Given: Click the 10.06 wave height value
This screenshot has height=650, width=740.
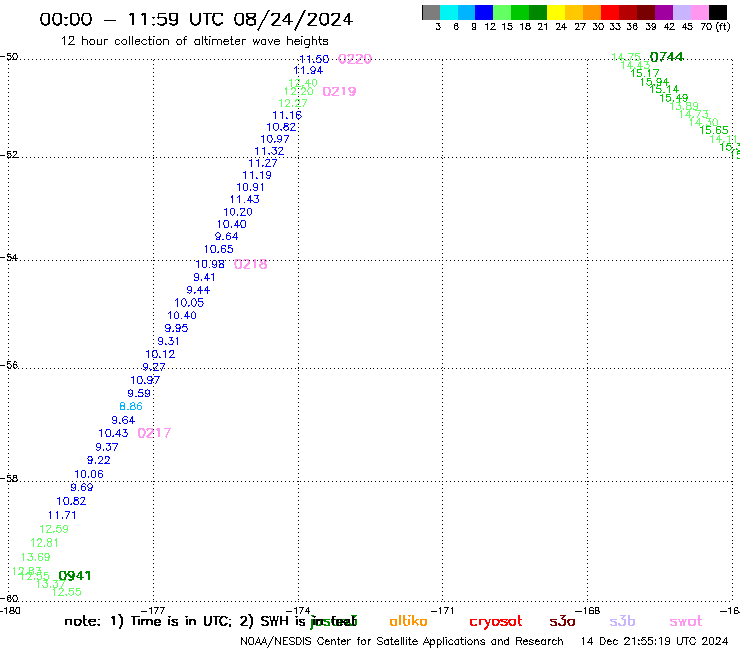Looking at the screenshot, I should (89, 474).
